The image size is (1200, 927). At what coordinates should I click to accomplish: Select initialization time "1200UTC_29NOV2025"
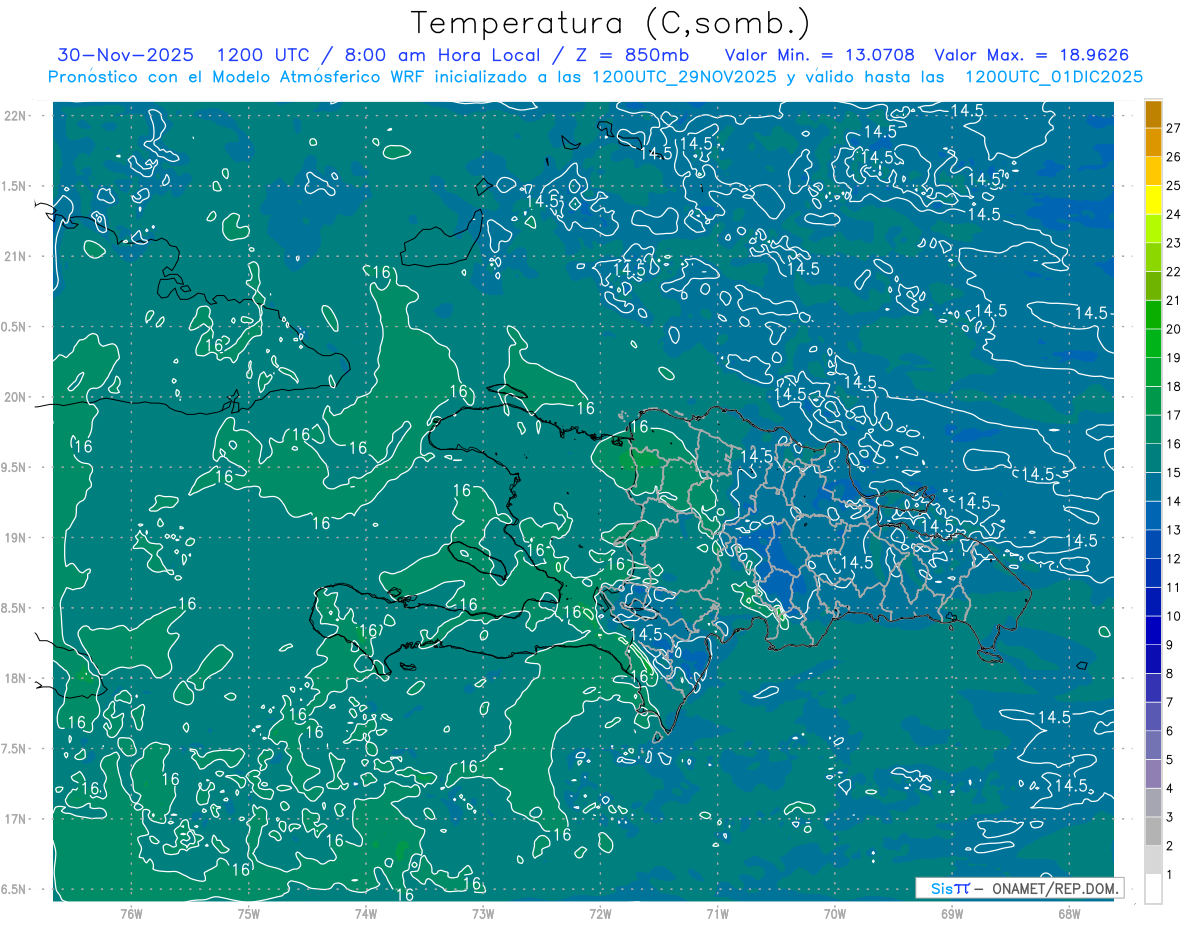tap(685, 77)
